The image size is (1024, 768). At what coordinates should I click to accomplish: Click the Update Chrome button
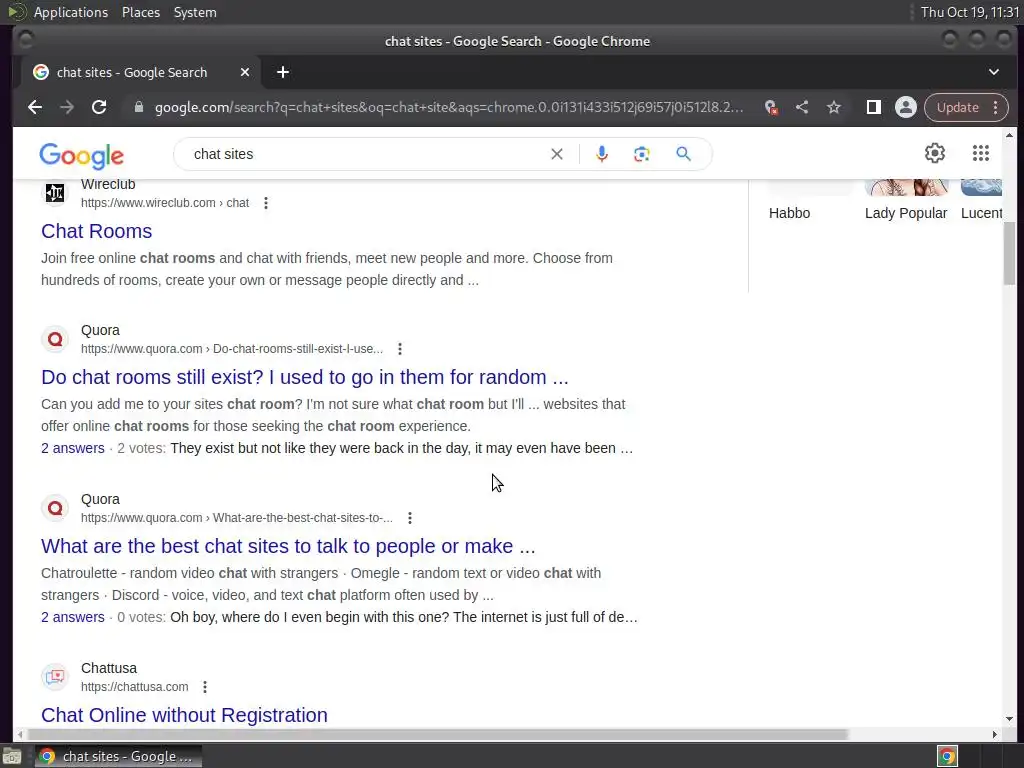(957, 107)
